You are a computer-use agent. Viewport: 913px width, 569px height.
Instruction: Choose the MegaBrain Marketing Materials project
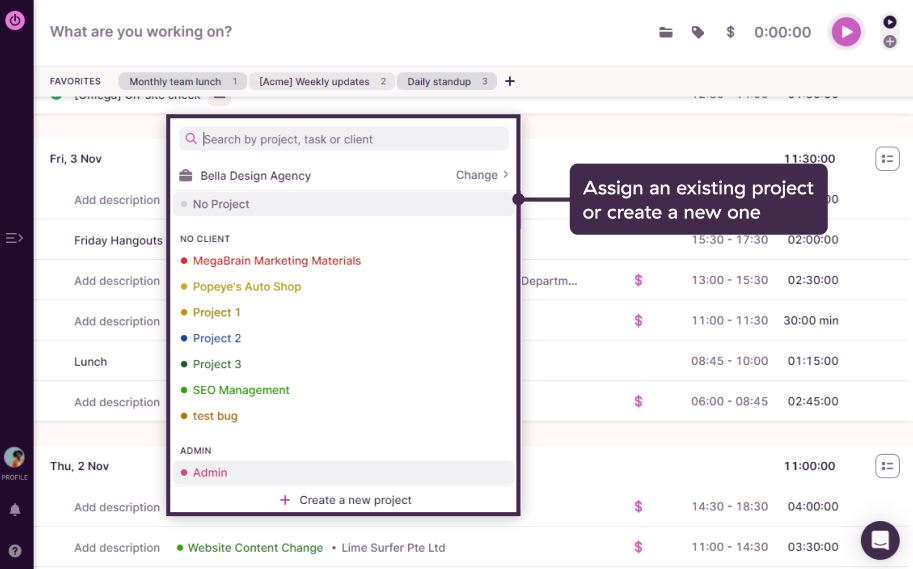coord(276,260)
